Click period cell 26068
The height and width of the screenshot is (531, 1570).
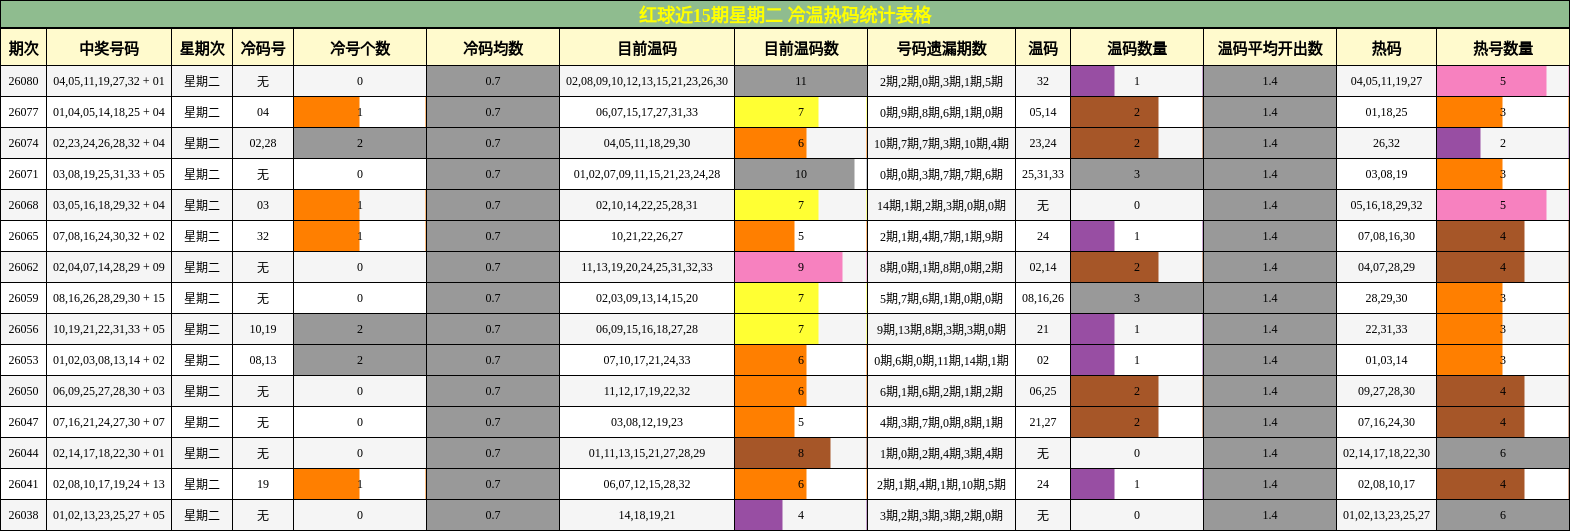(24, 205)
